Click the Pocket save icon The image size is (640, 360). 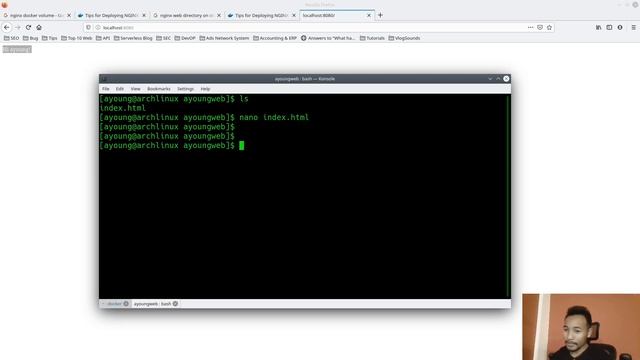[540, 27]
